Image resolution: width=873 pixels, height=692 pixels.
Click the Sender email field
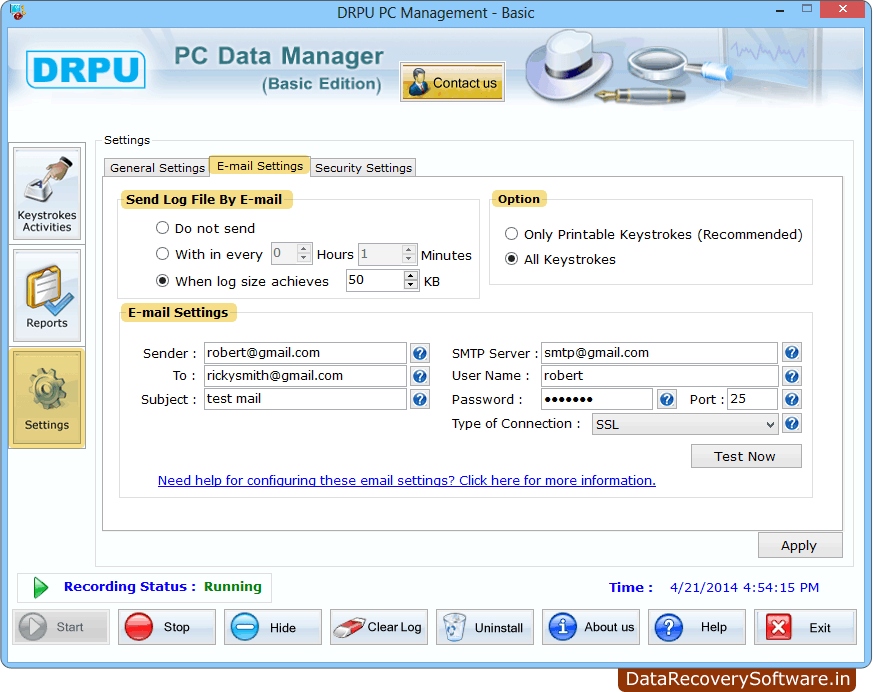point(305,353)
